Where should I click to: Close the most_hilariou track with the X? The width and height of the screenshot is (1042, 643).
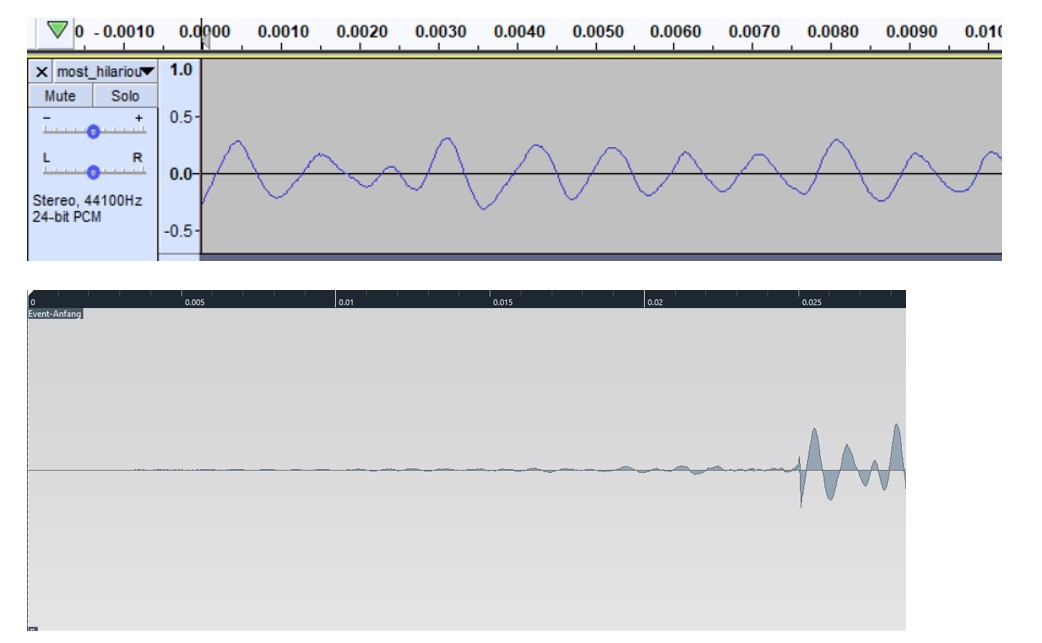click(x=41, y=72)
